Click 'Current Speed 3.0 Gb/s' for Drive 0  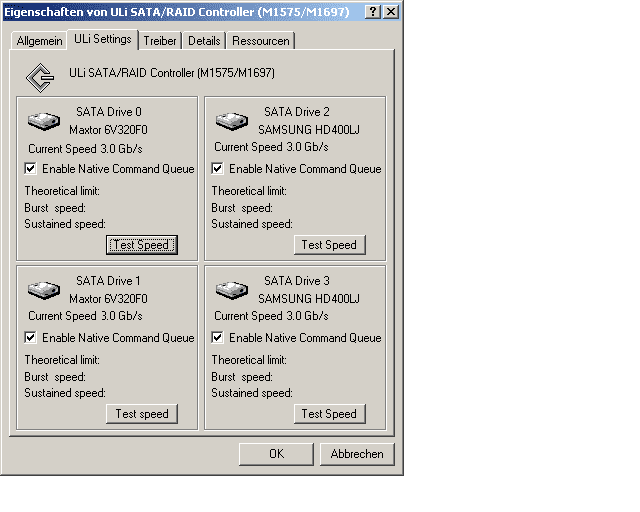[85, 149]
